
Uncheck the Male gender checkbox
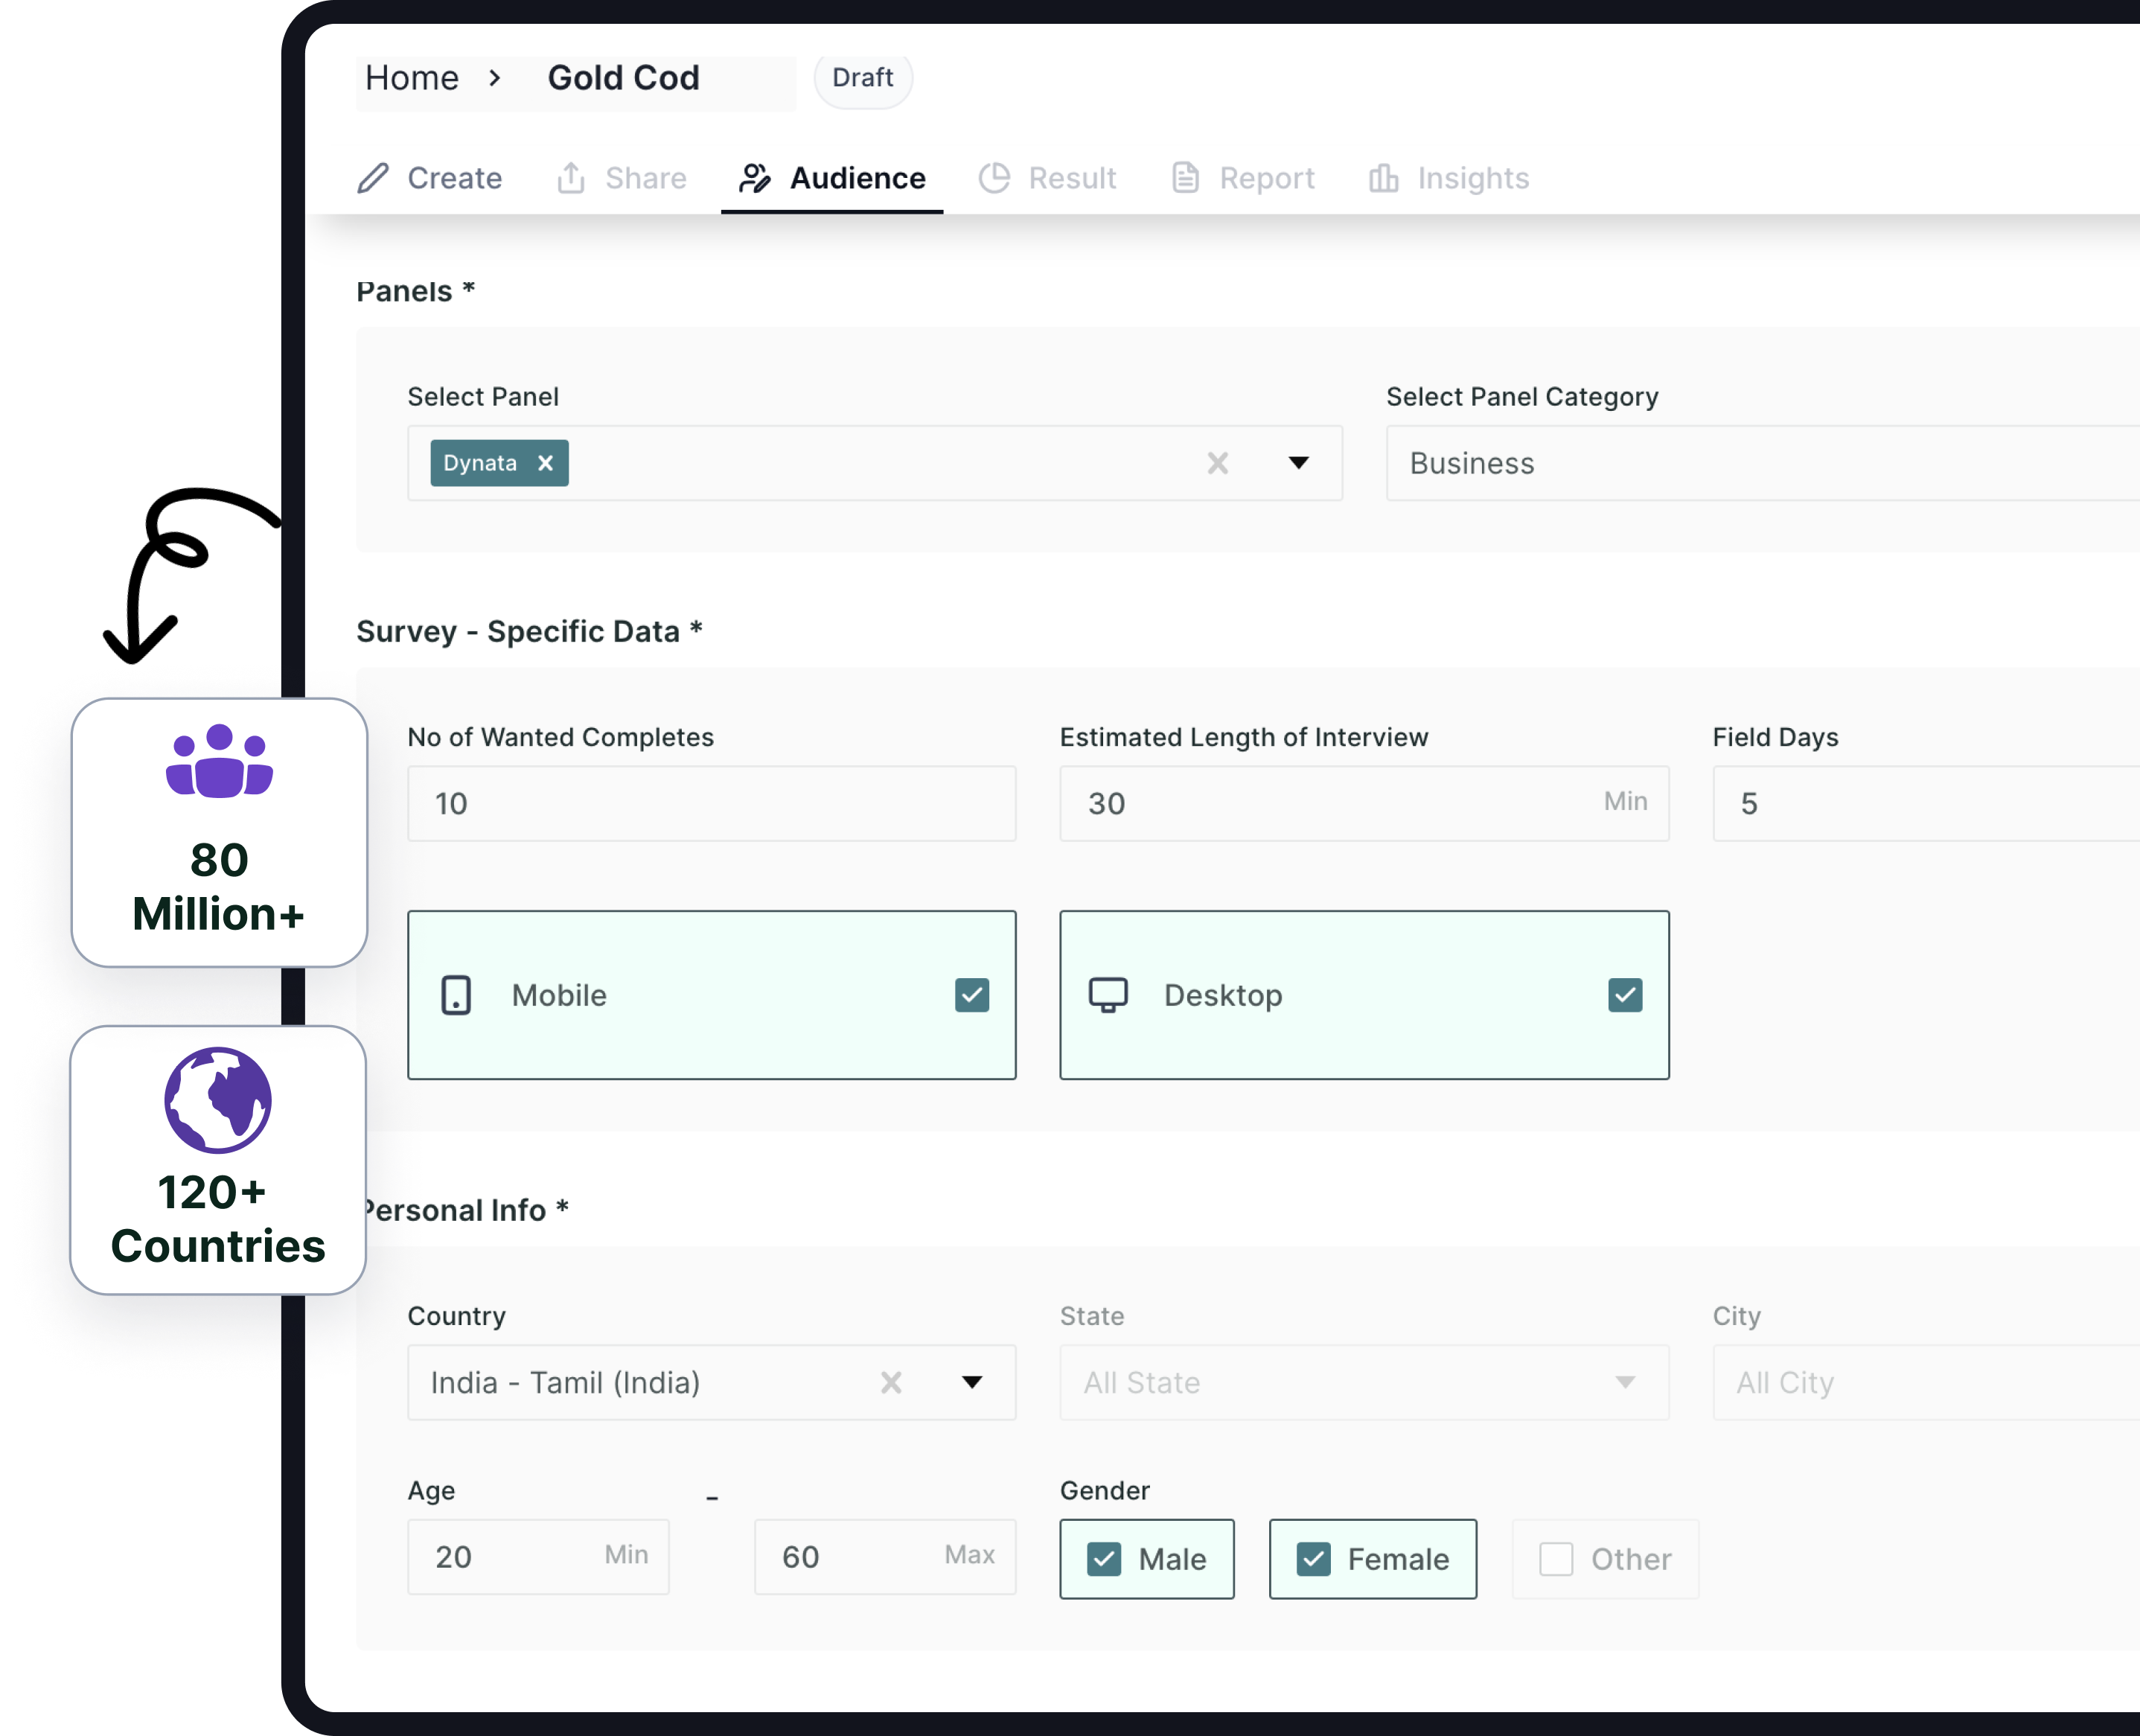pos(1104,1559)
